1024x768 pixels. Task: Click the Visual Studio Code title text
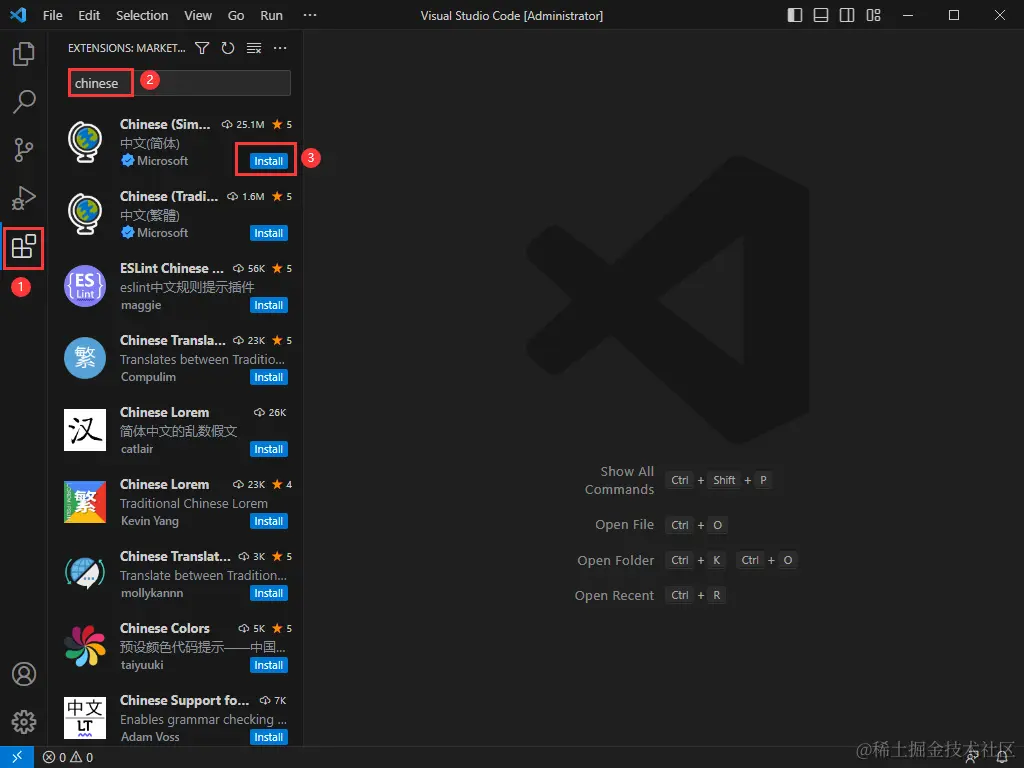click(511, 15)
